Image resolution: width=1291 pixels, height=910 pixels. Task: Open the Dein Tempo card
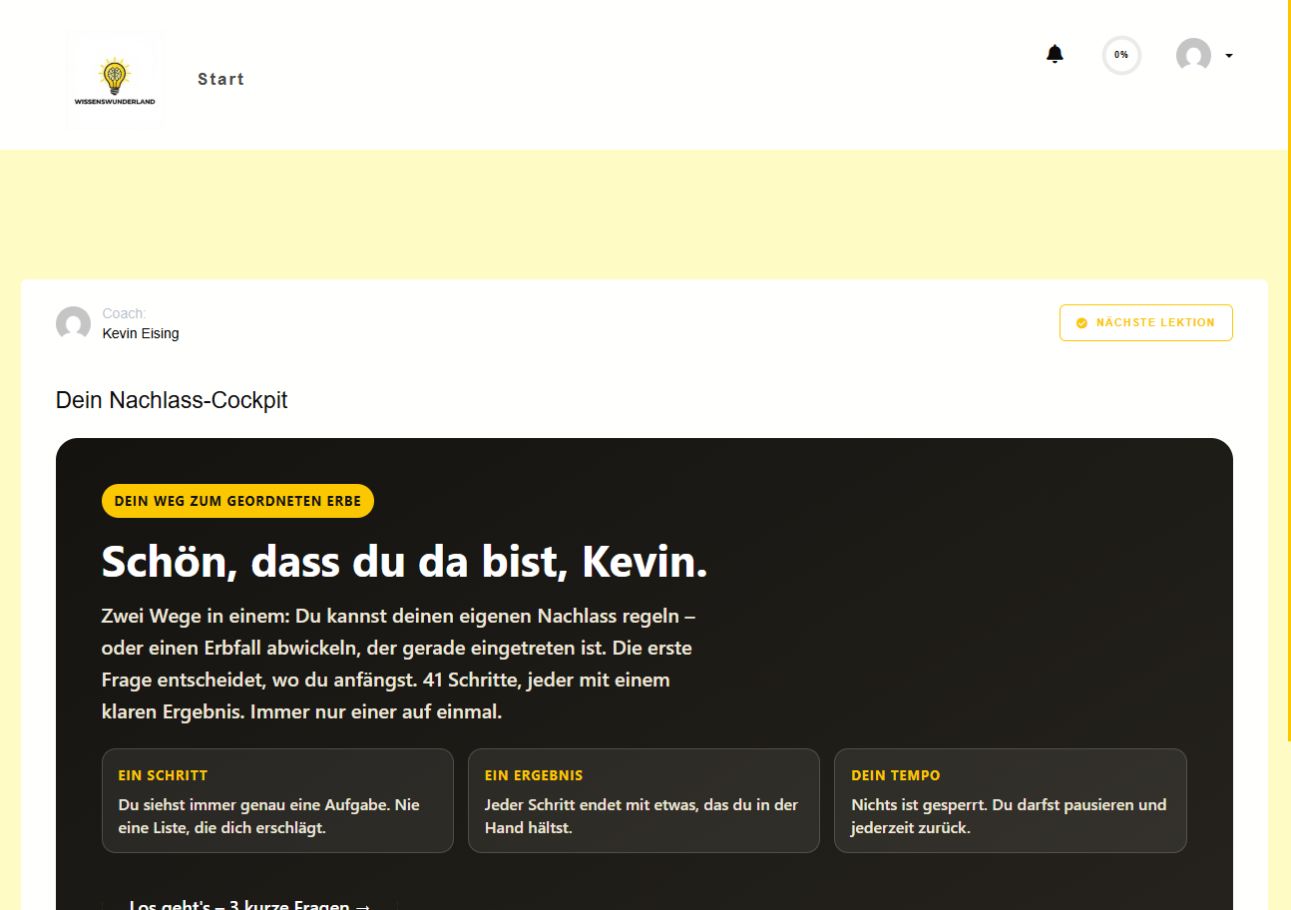1010,801
